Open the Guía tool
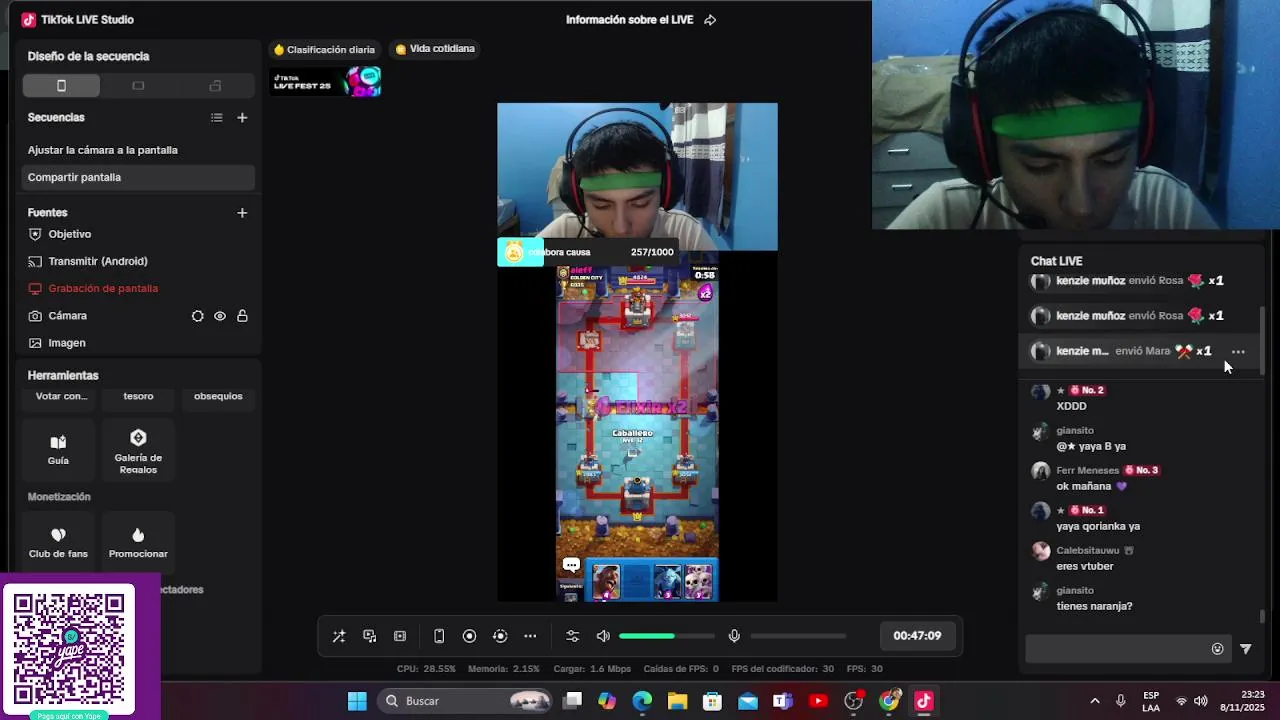Image resolution: width=1280 pixels, height=720 pixels. tap(58, 450)
